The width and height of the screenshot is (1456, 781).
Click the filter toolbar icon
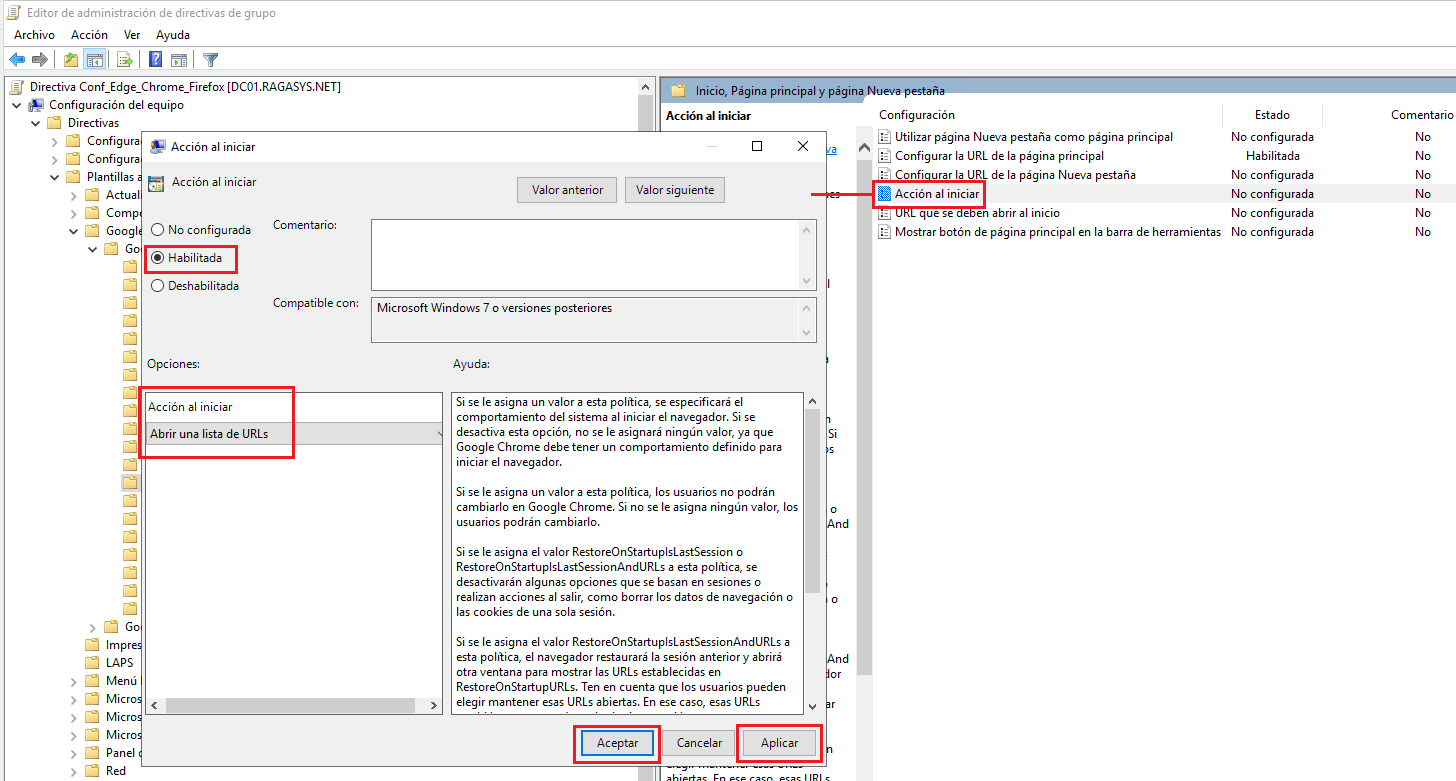pyautogui.click(x=210, y=59)
